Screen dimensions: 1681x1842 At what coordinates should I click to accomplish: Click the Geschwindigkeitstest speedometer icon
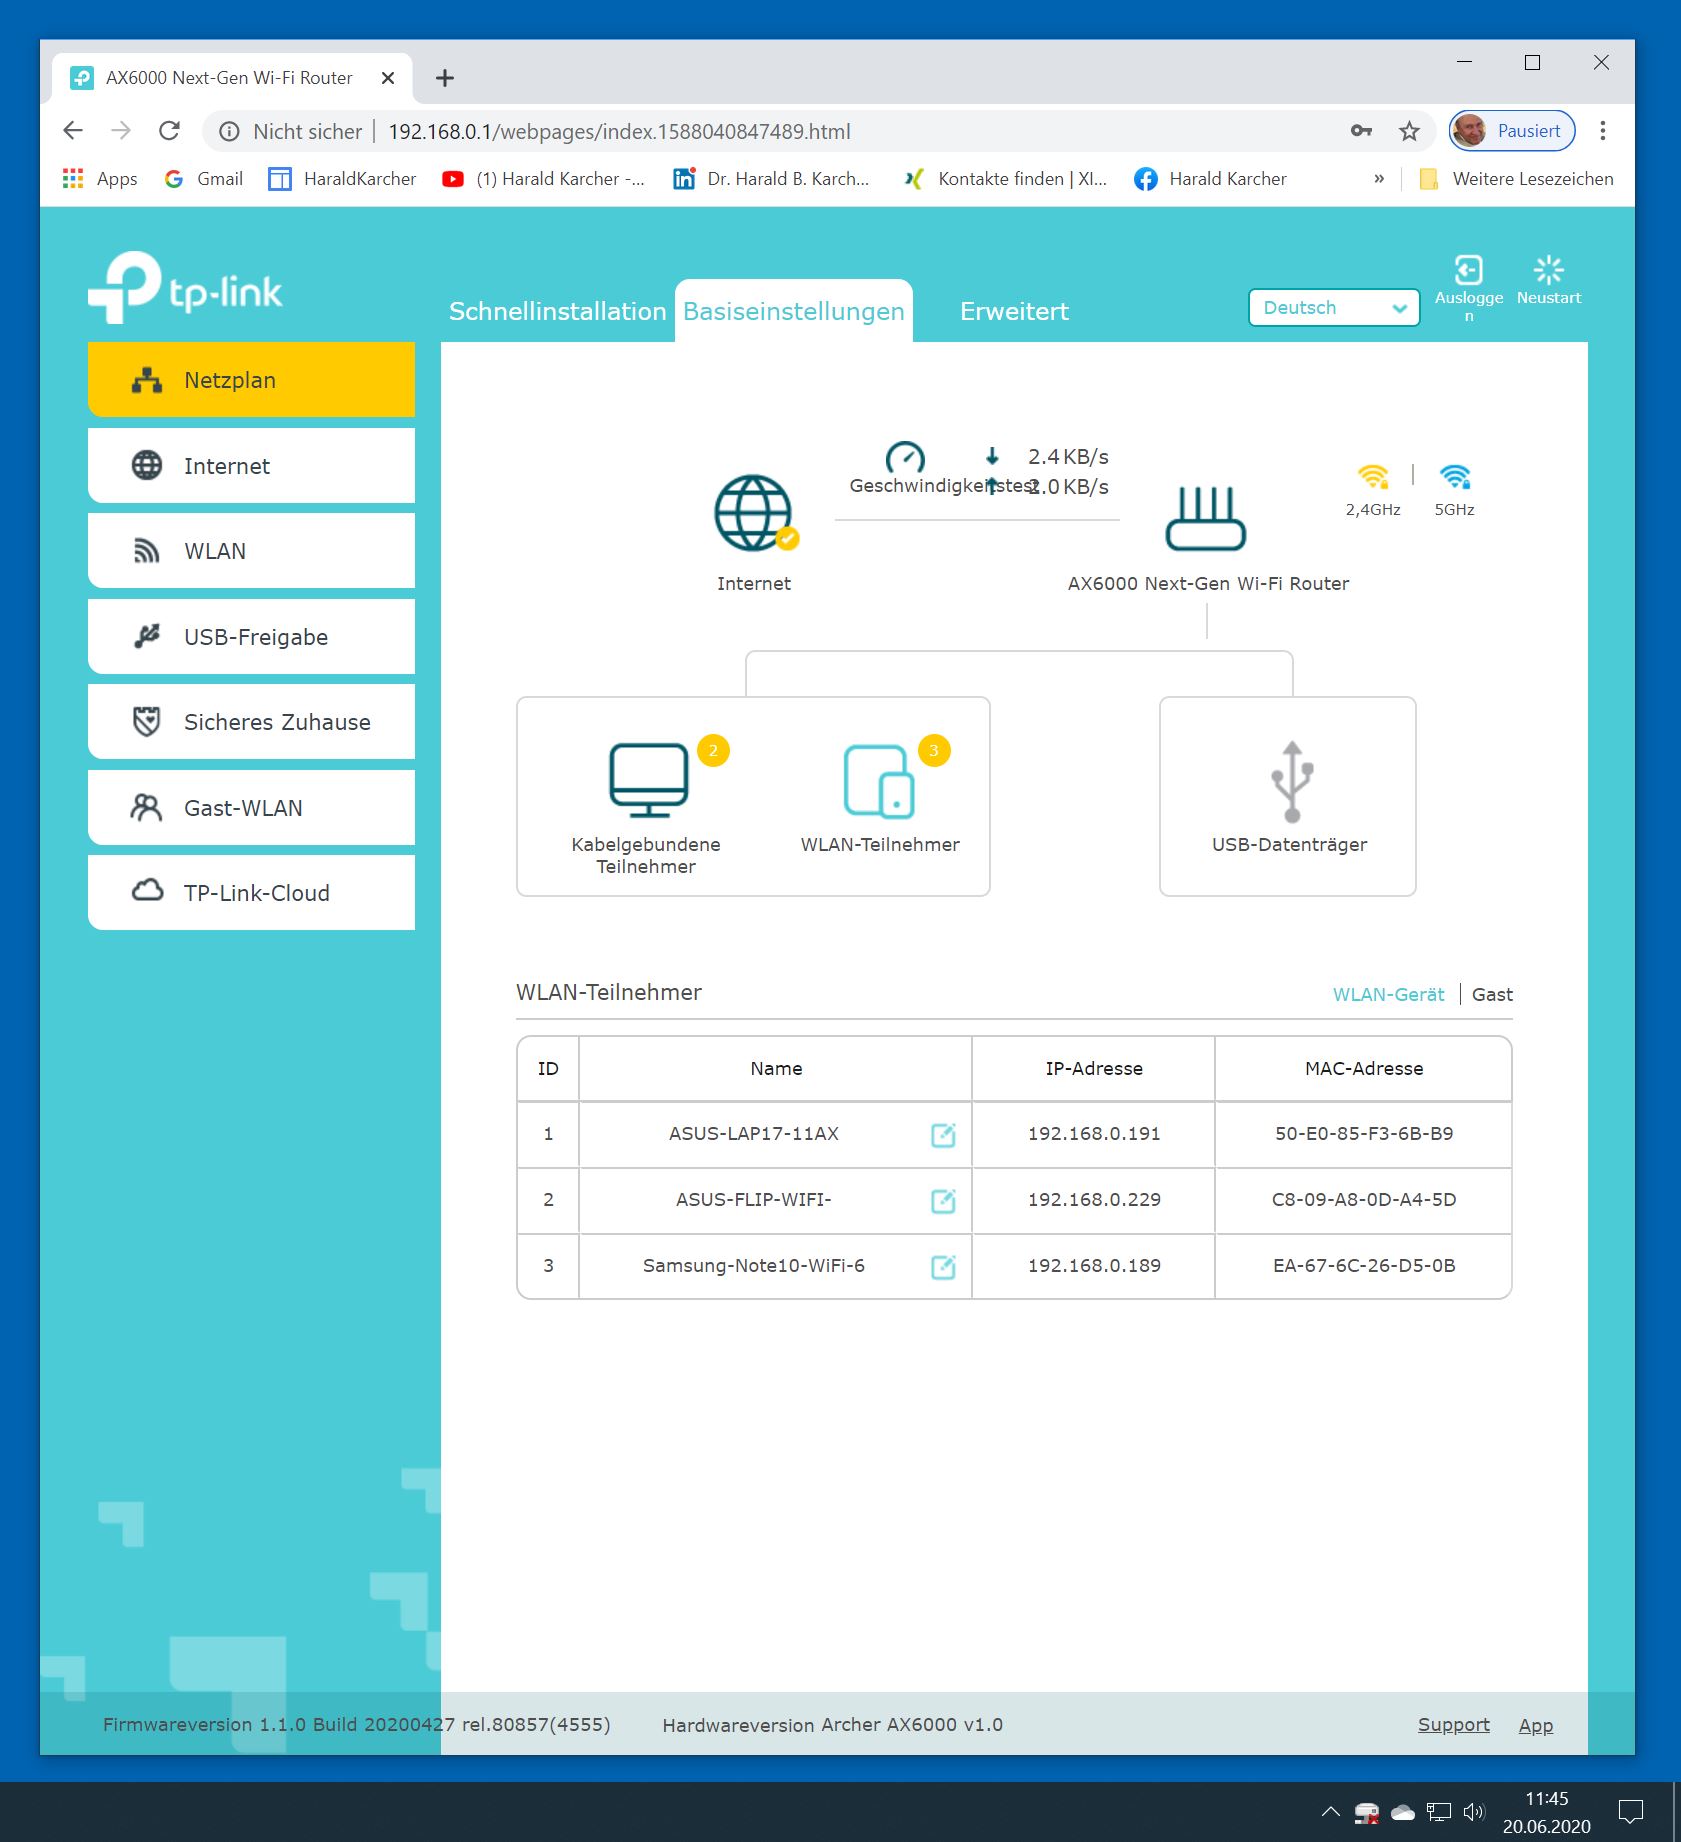tap(905, 458)
